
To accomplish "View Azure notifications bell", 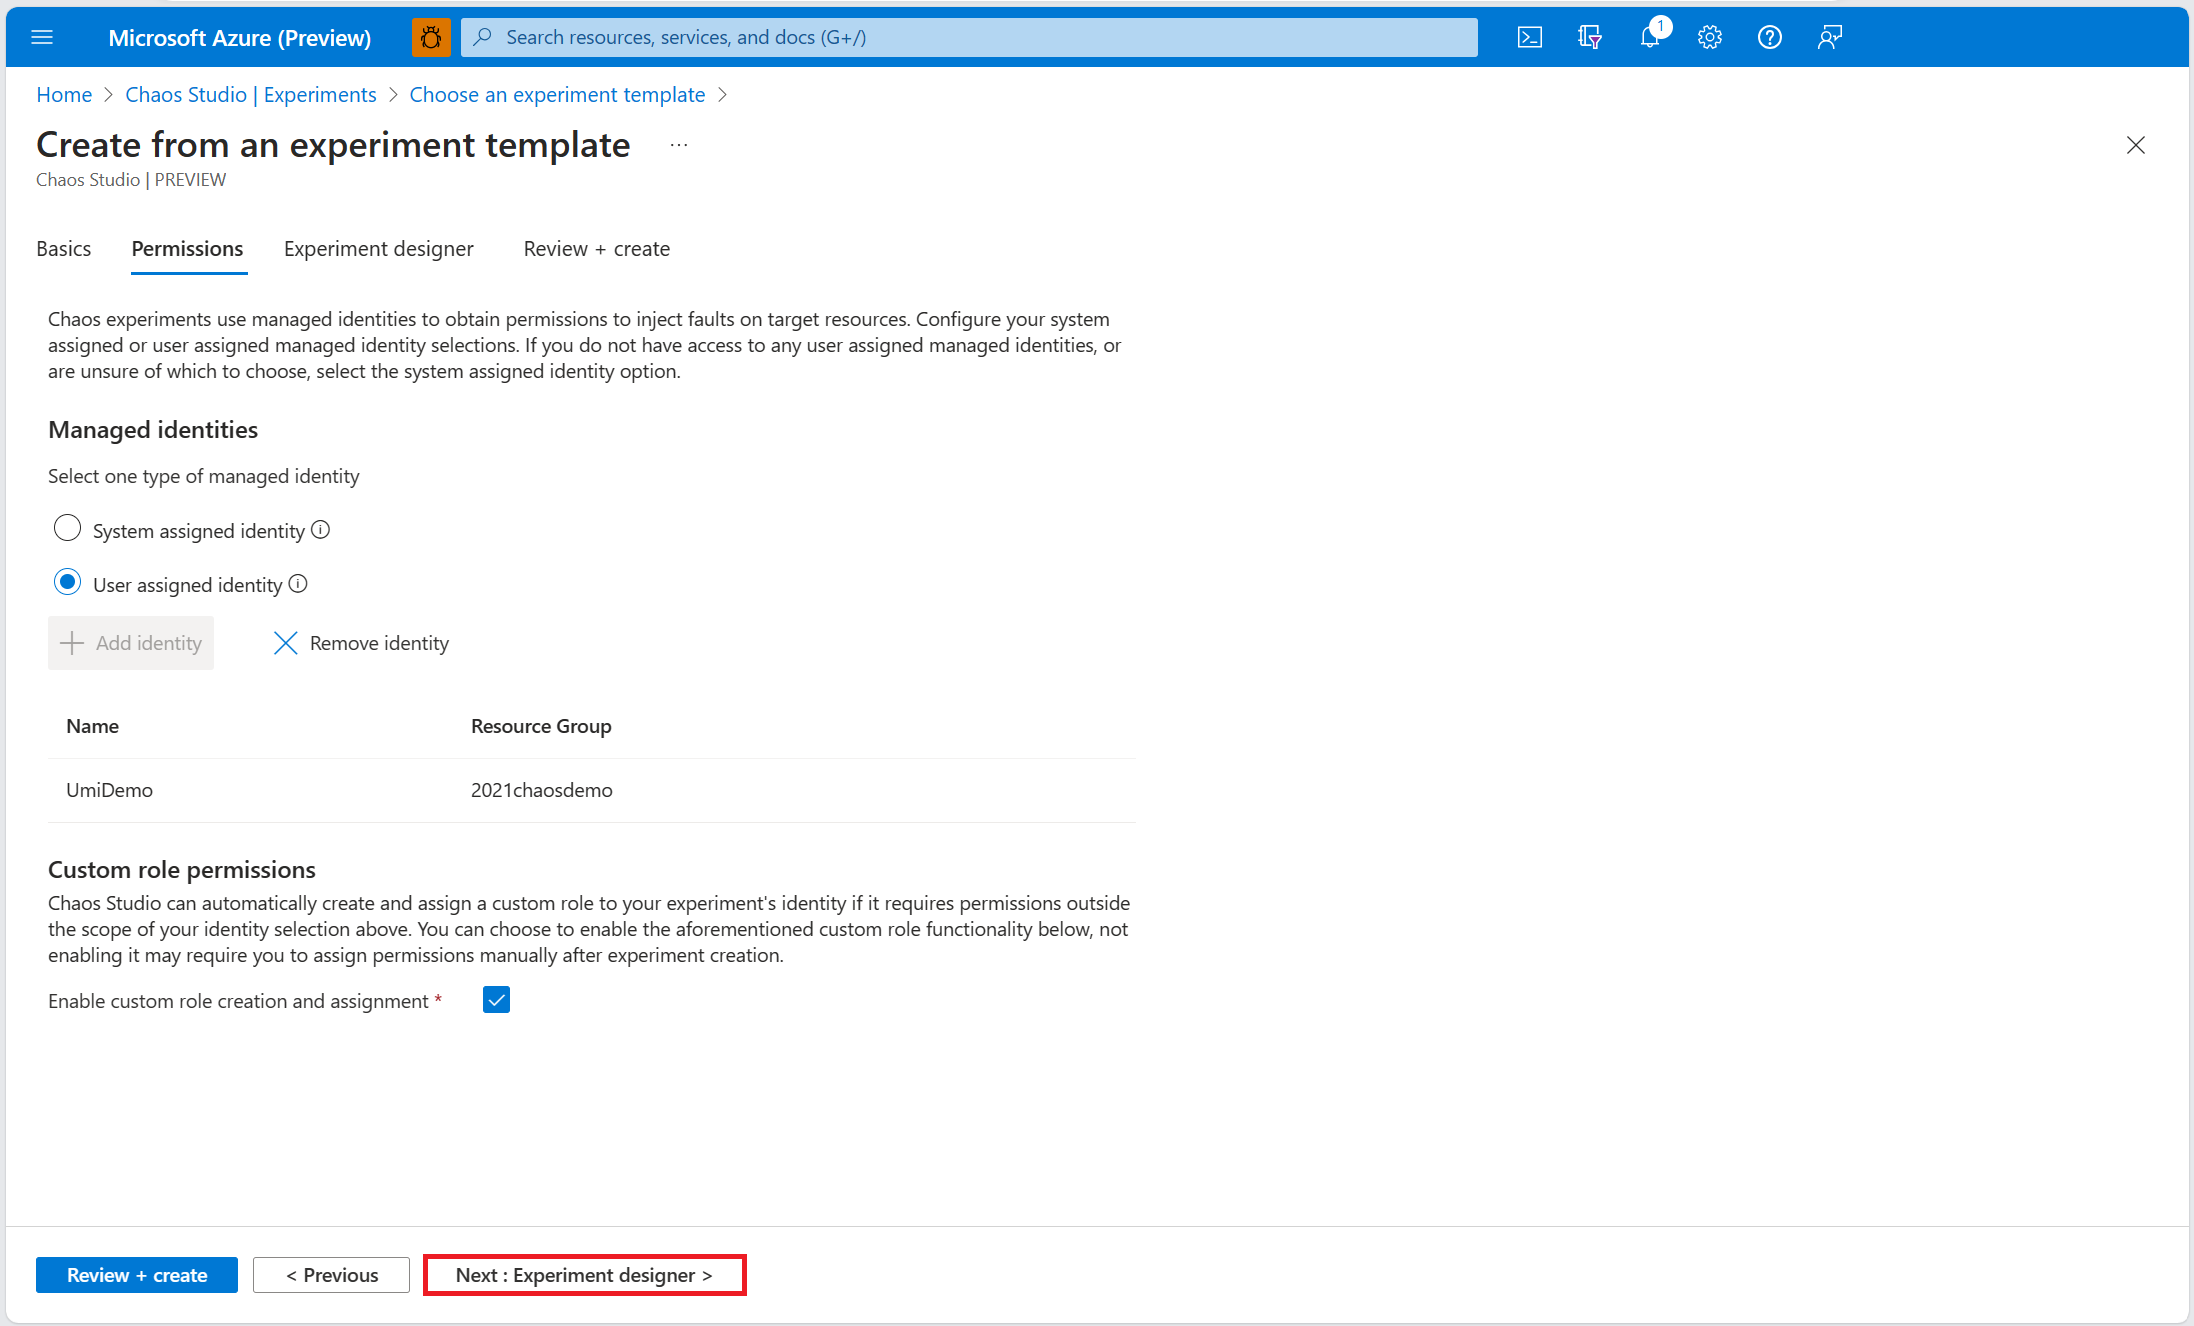I will tap(1649, 37).
